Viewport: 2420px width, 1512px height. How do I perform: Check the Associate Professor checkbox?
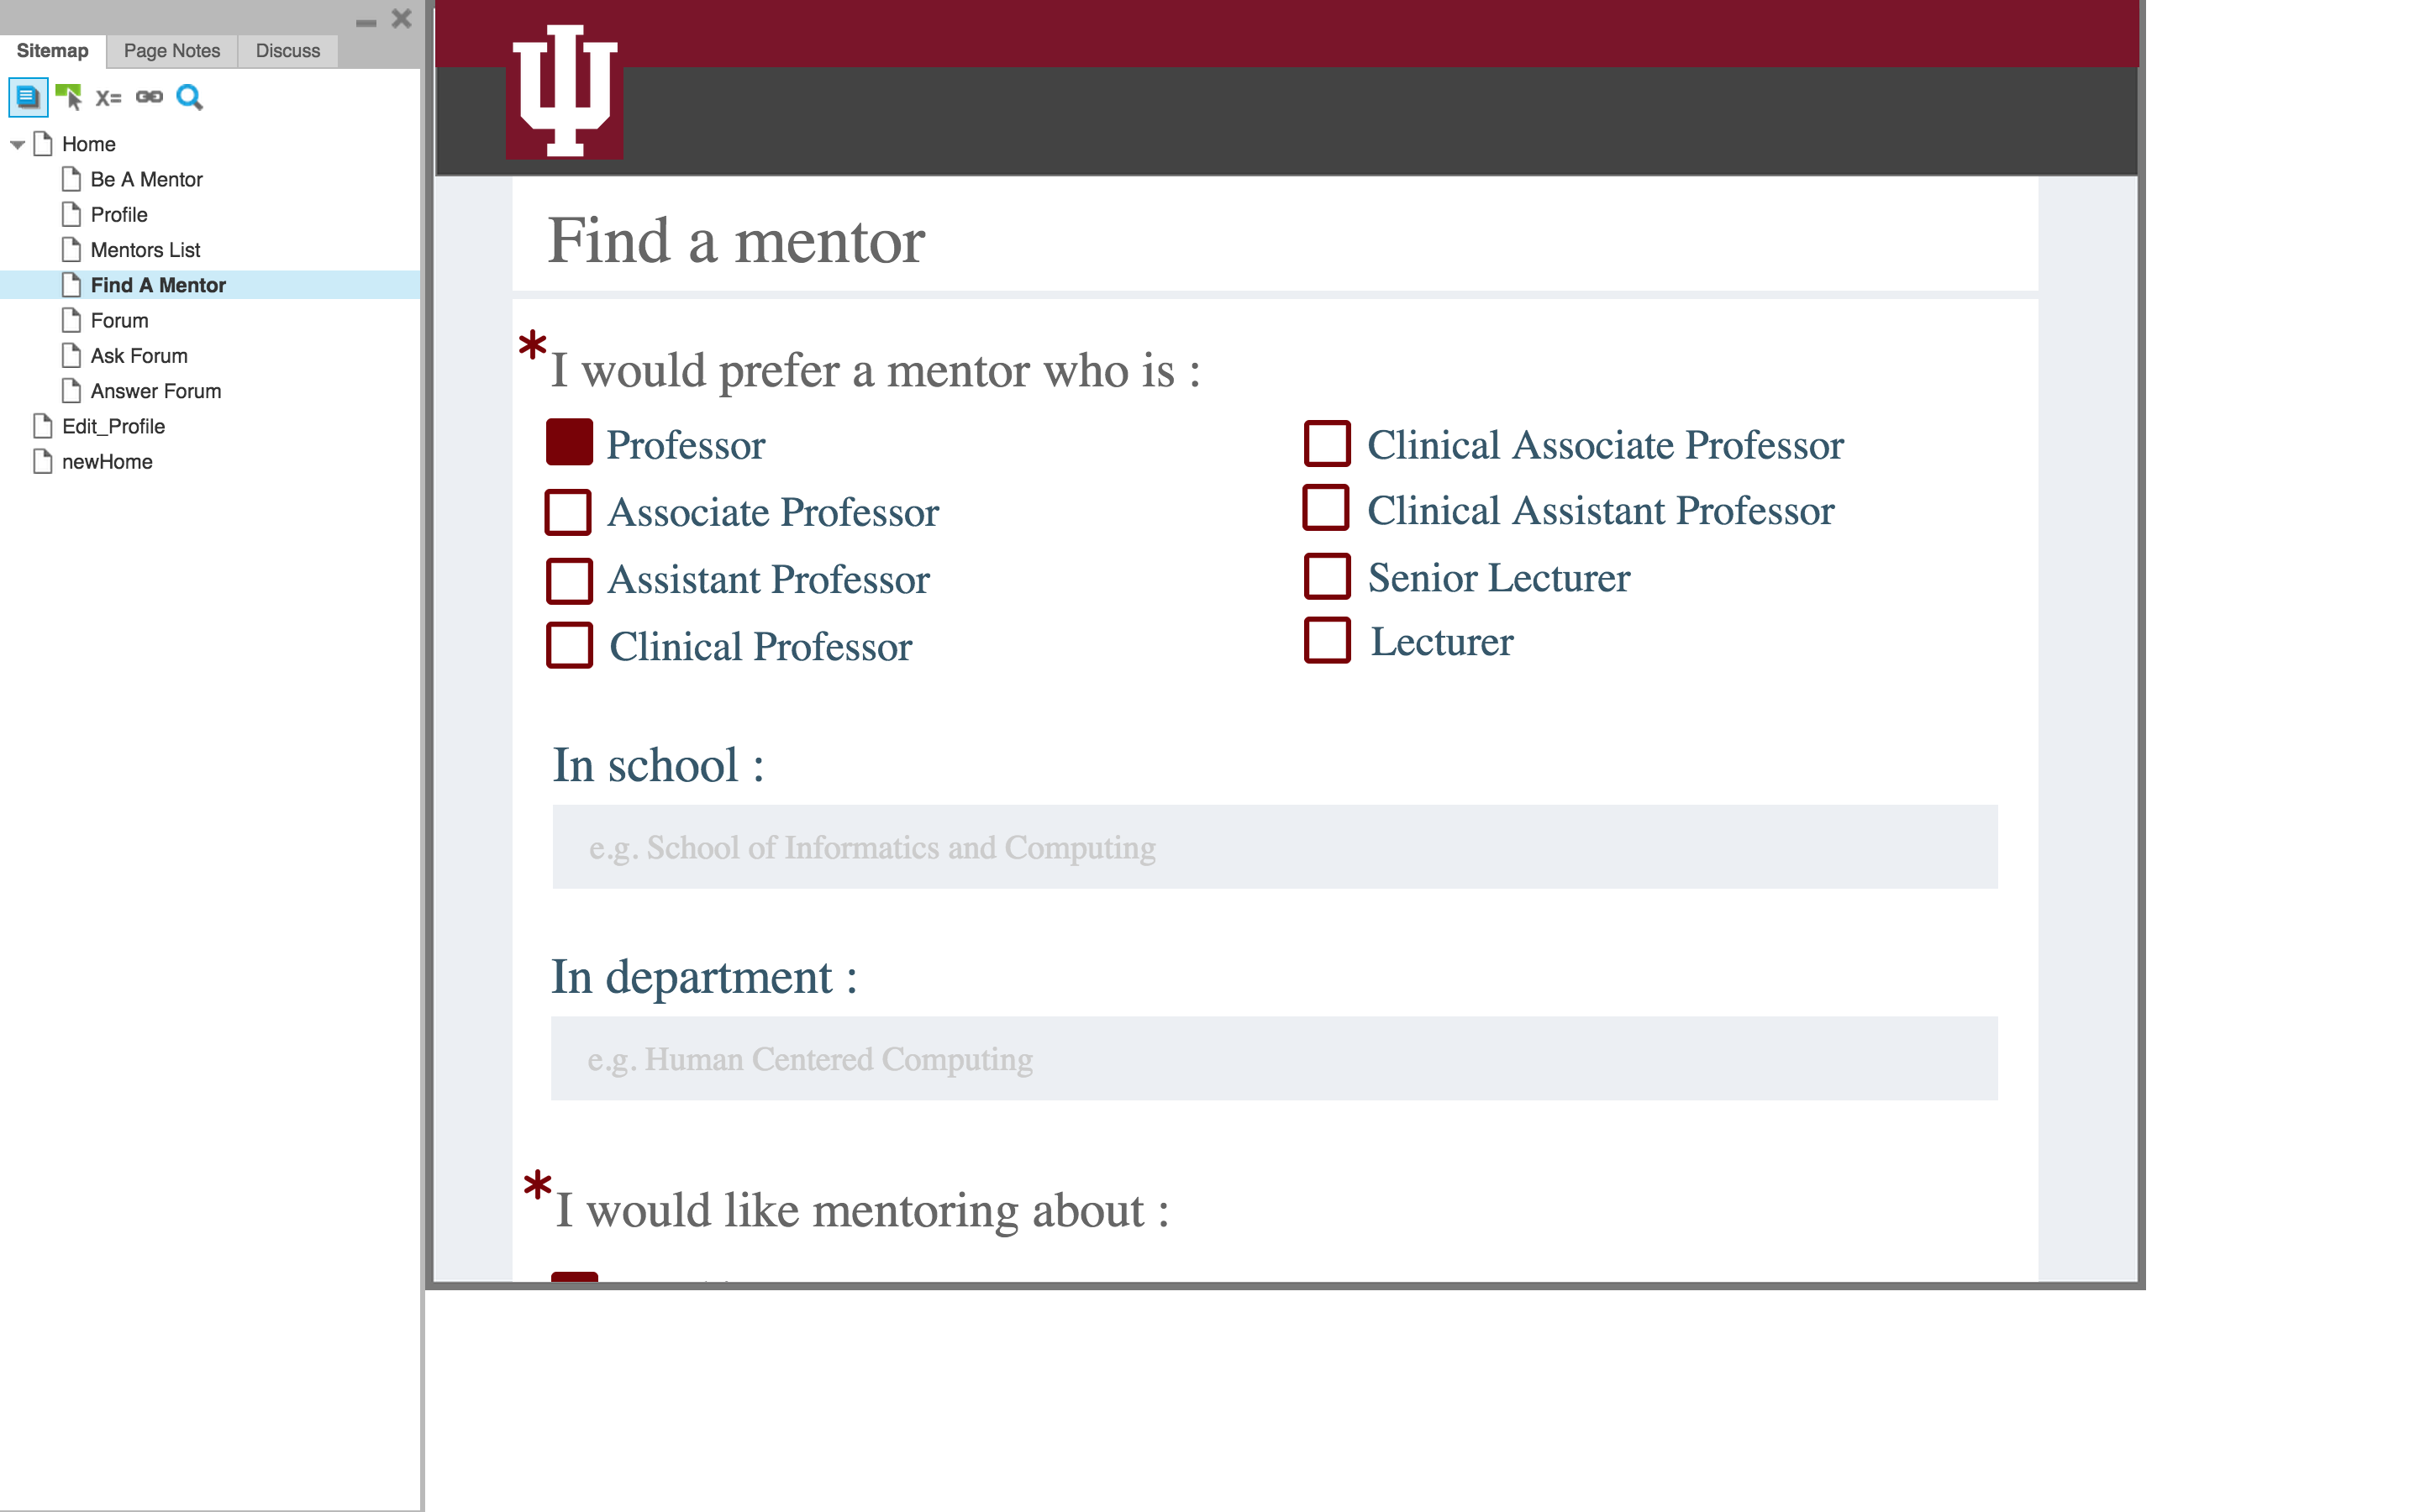(568, 512)
